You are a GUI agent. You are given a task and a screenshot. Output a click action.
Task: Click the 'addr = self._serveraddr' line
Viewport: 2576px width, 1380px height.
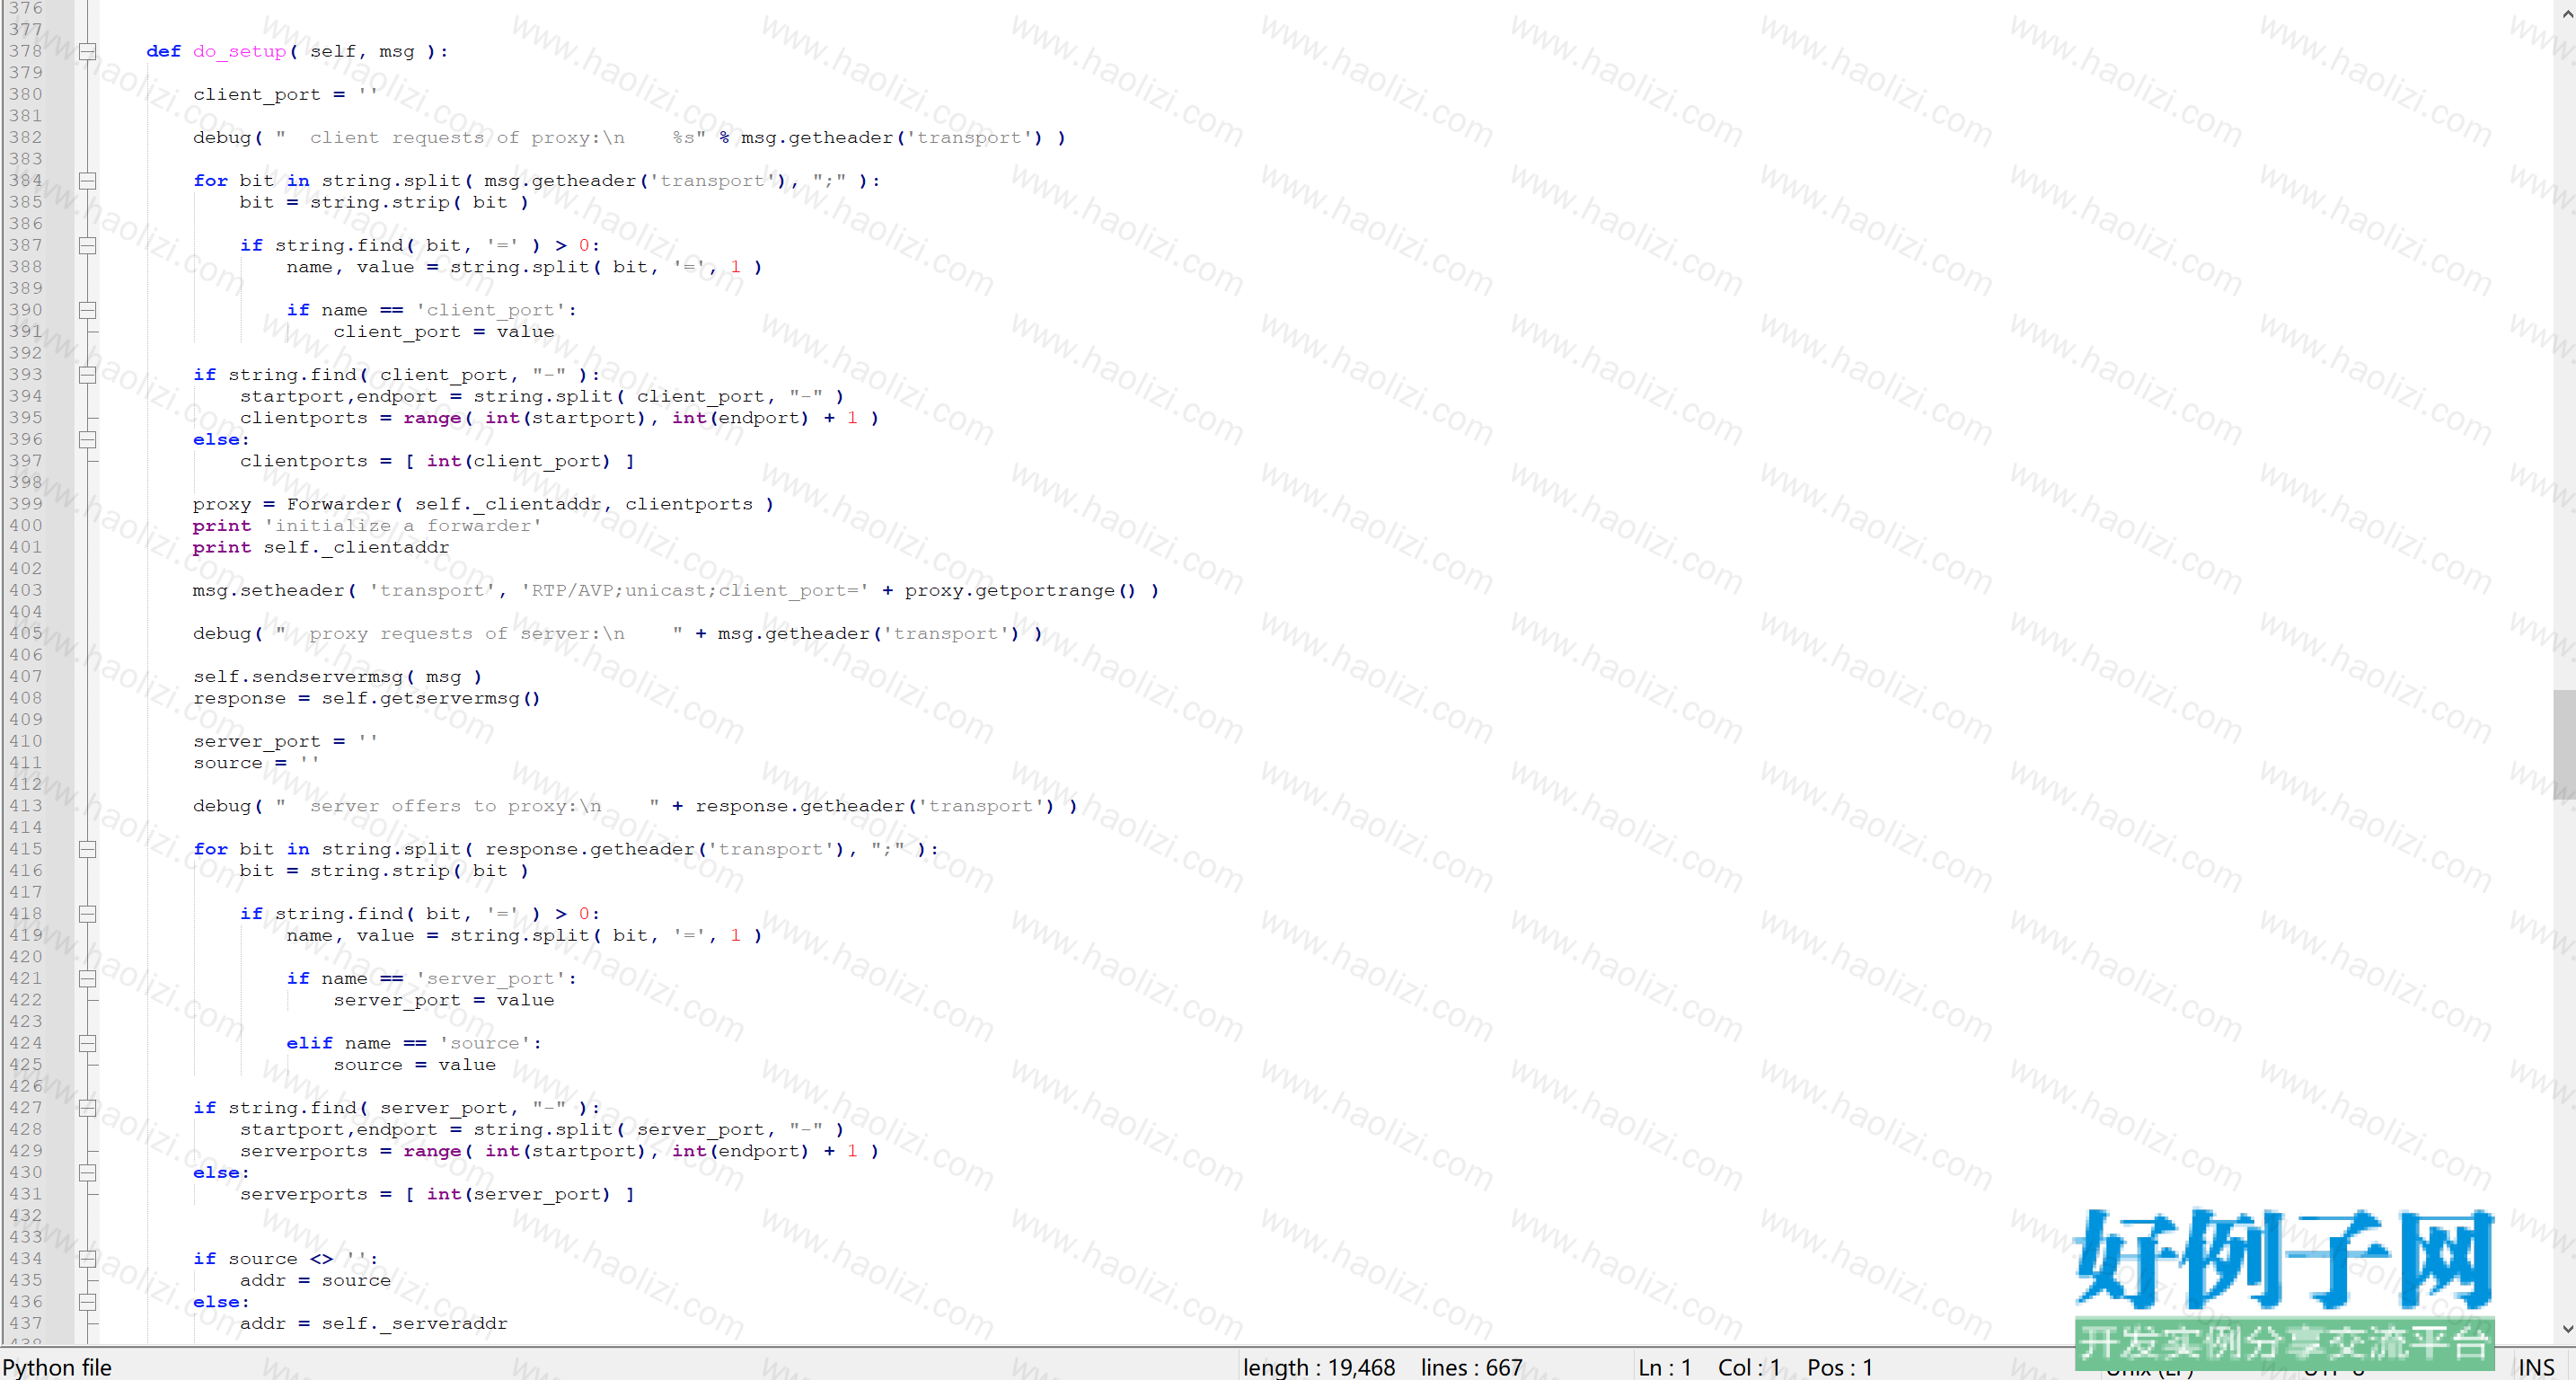click(374, 1323)
